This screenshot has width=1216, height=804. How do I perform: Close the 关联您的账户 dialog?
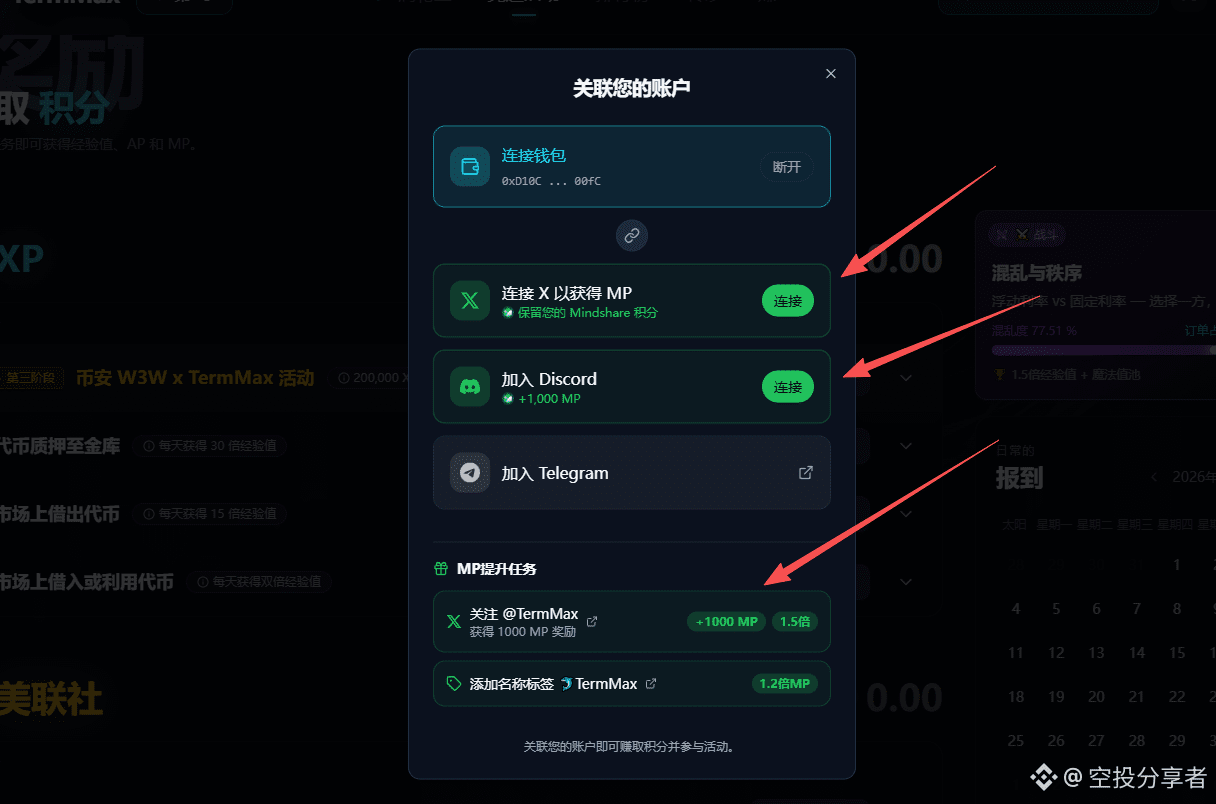coord(831,73)
